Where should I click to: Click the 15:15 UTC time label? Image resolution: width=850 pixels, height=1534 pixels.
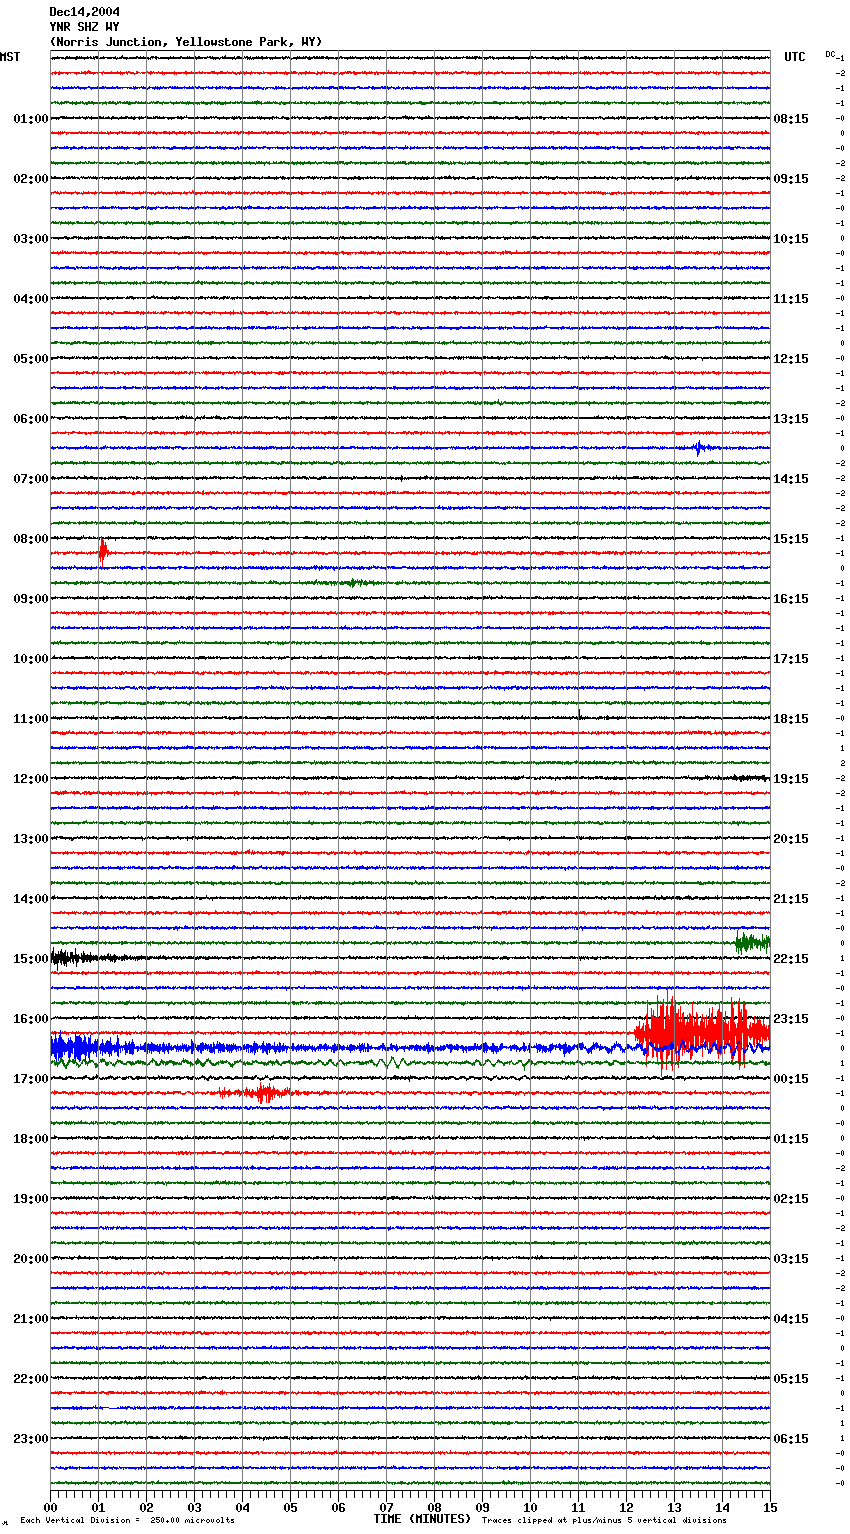pyautogui.click(x=791, y=539)
